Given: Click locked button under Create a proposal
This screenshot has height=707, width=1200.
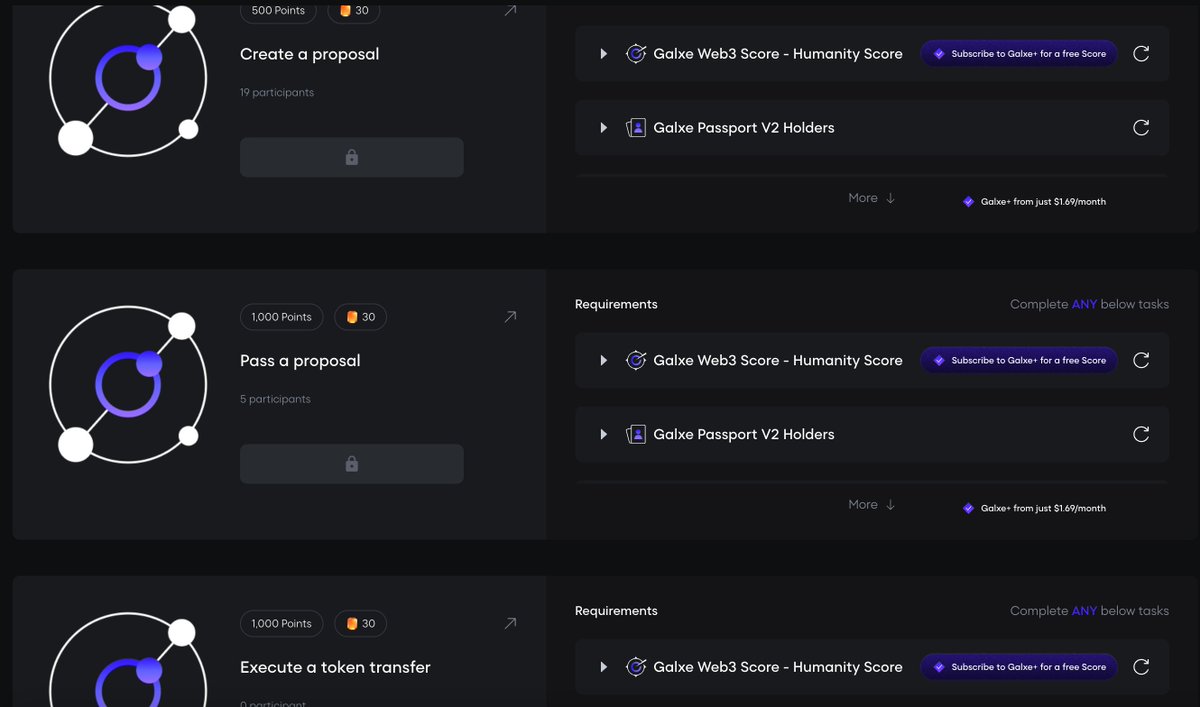Looking at the screenshot, I should pos(352,157).
